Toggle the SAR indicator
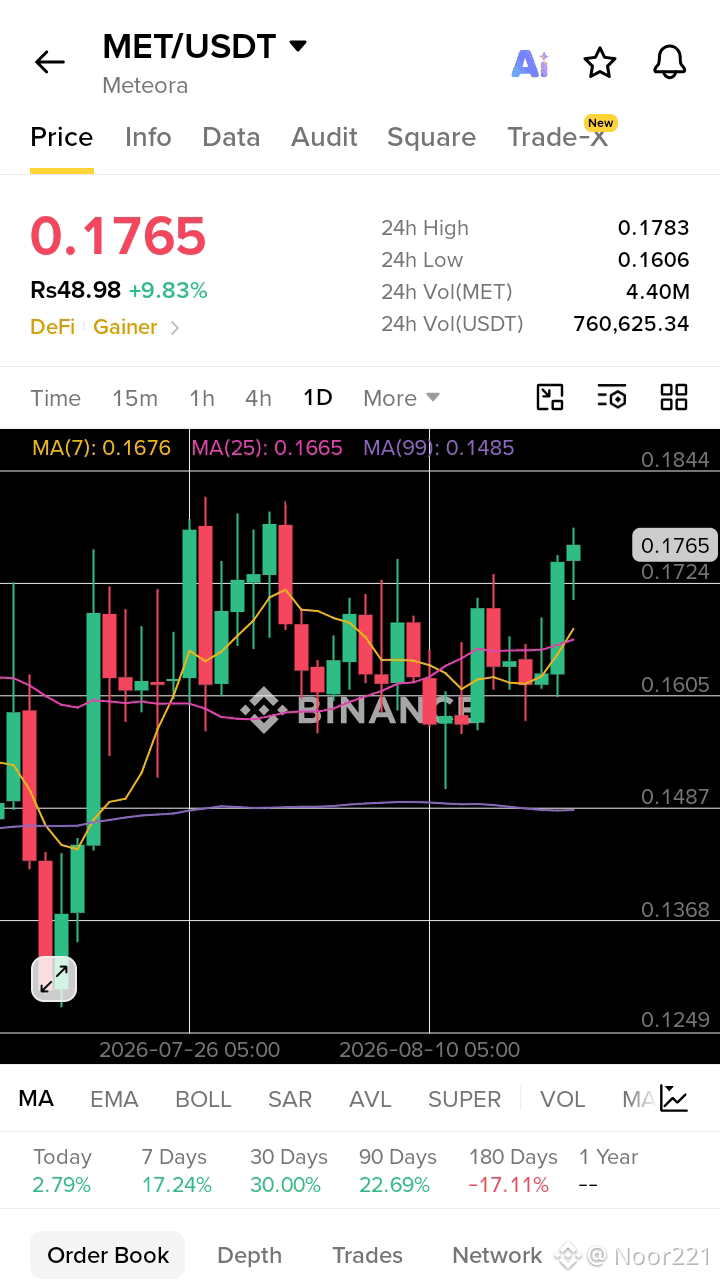The height and width of the screenshot is (1281, 720). (290, 1099)
